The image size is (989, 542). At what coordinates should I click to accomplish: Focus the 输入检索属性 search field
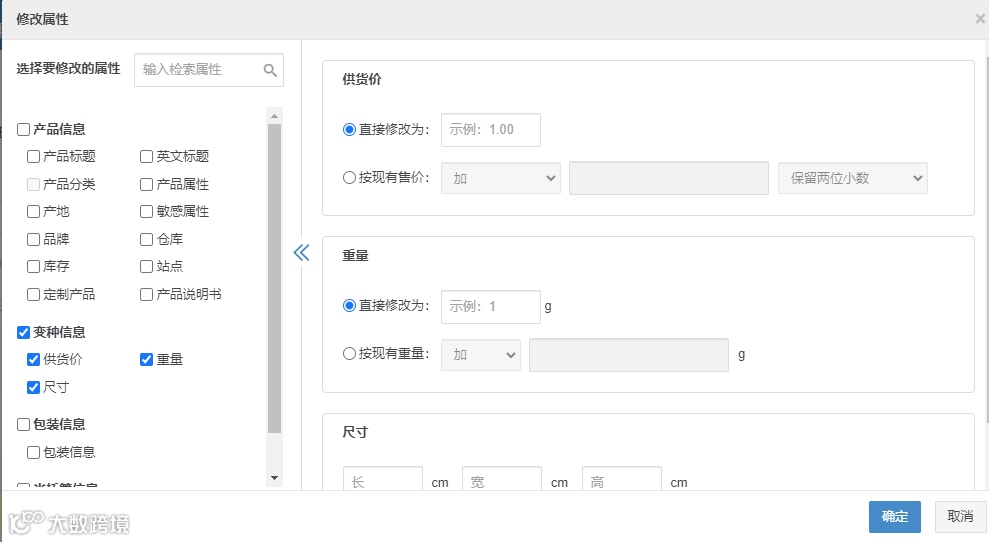tap(200, 70)
